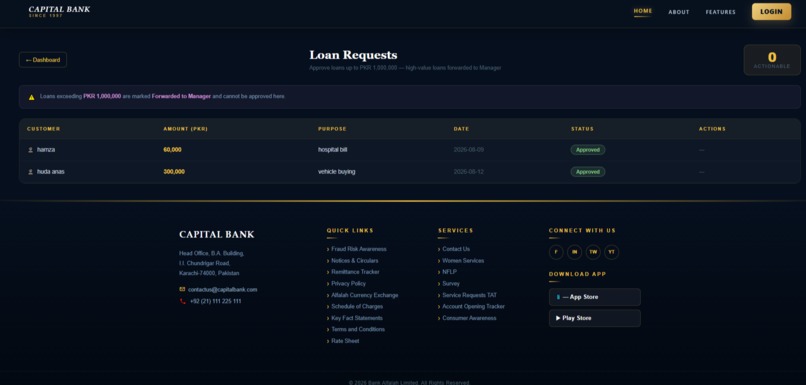
Task: Click the Capital Bank logo in header
Action: 59,11
